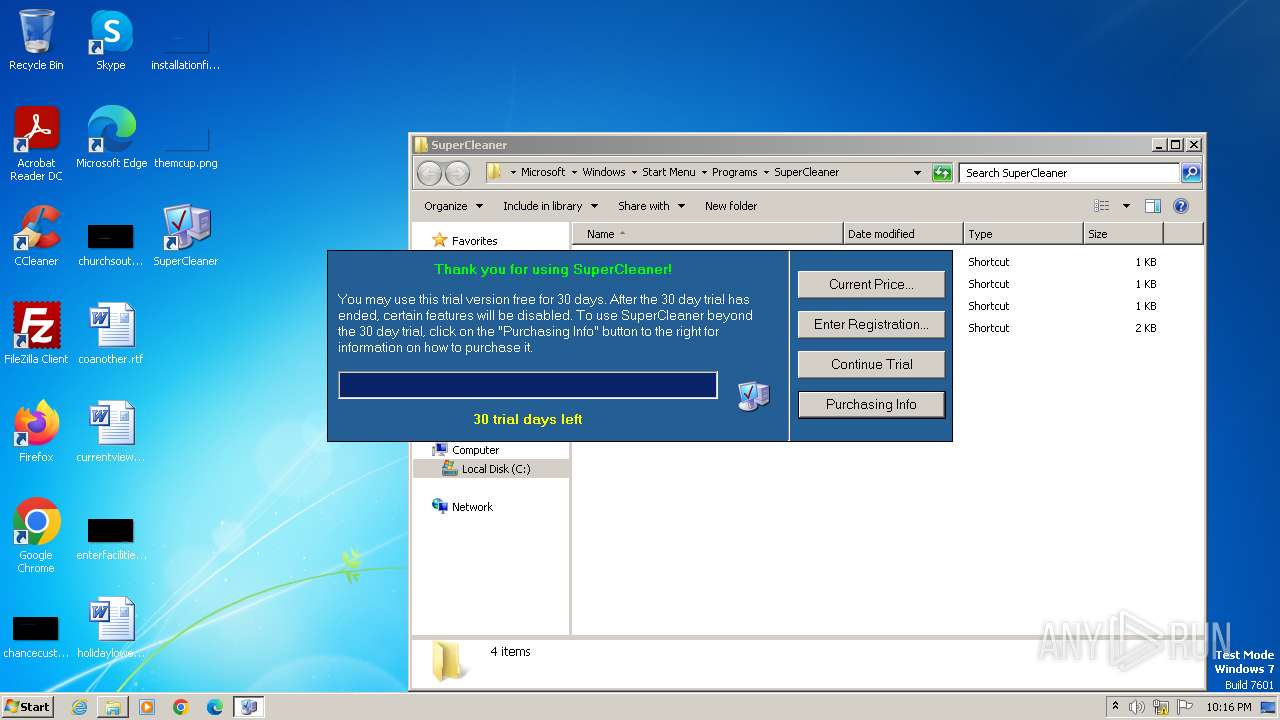Viewport: 1280px width, 720px height.
Task: Open Include in library dropdown
Action: 550,206
